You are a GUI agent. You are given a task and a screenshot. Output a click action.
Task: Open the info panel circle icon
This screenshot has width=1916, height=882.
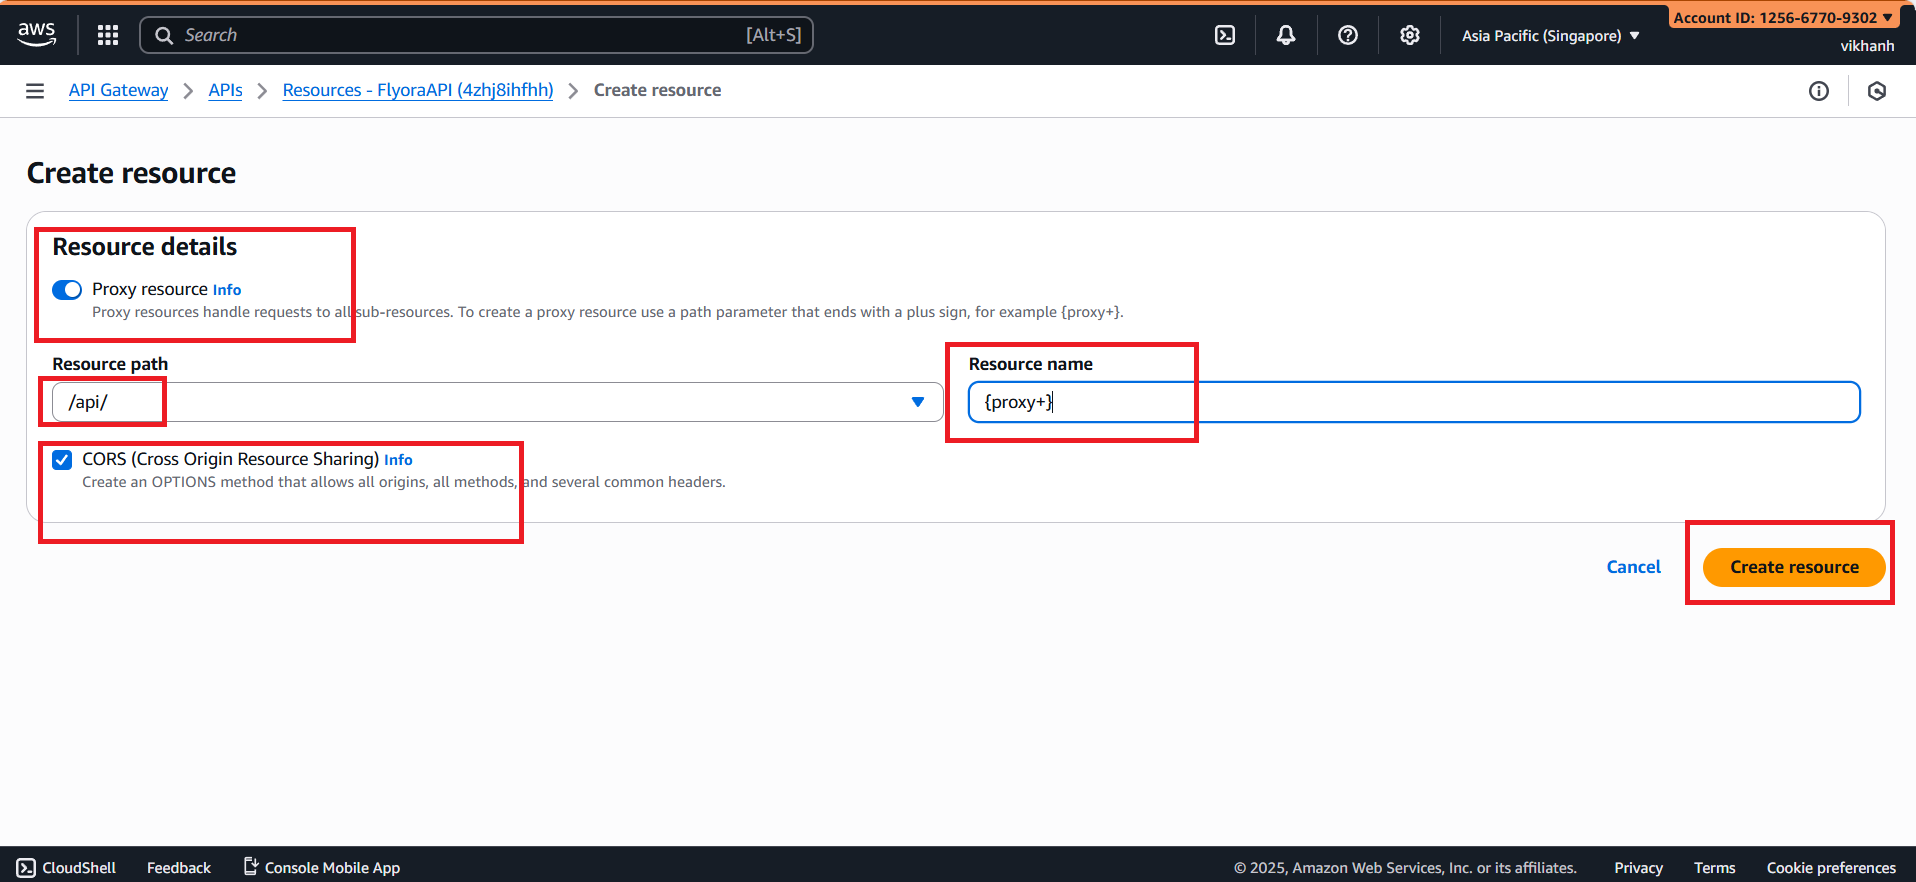click(1819, 91)
